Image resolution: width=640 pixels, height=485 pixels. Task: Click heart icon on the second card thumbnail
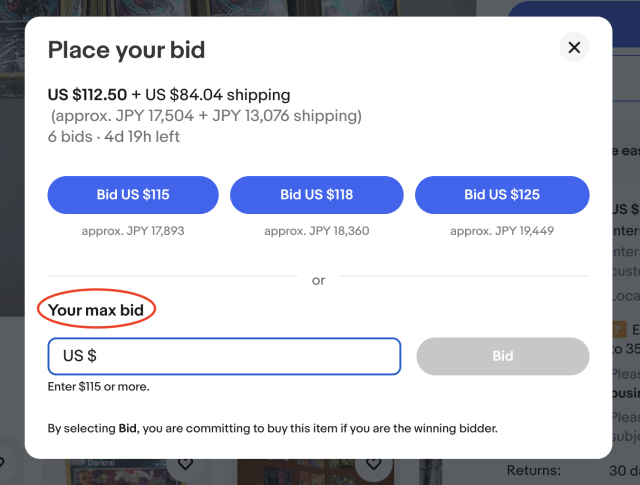(x=373, y=464)
